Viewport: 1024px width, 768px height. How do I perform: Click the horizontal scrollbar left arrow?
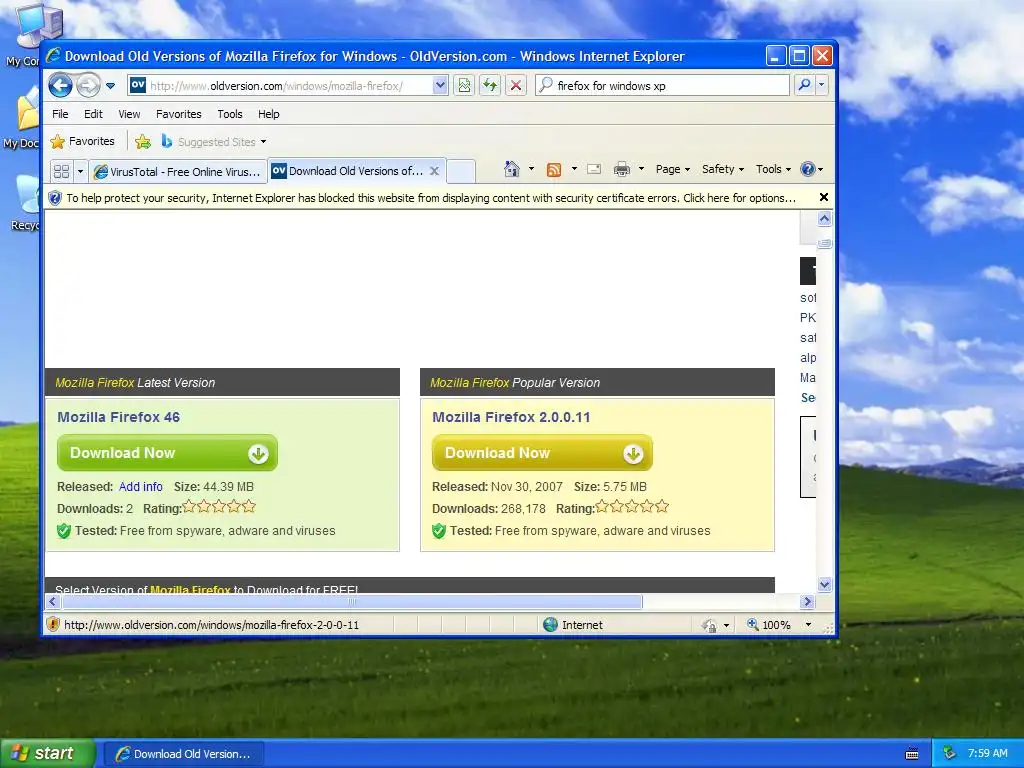pos(53,601)
